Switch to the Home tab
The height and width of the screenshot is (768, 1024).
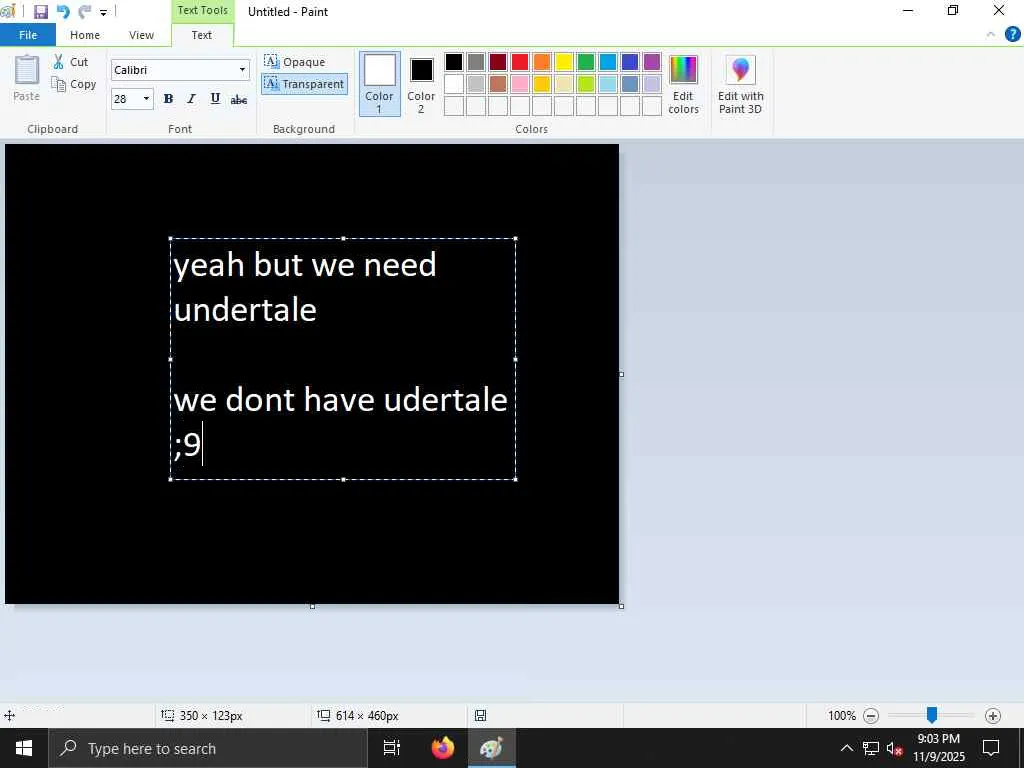click(85, 35)
